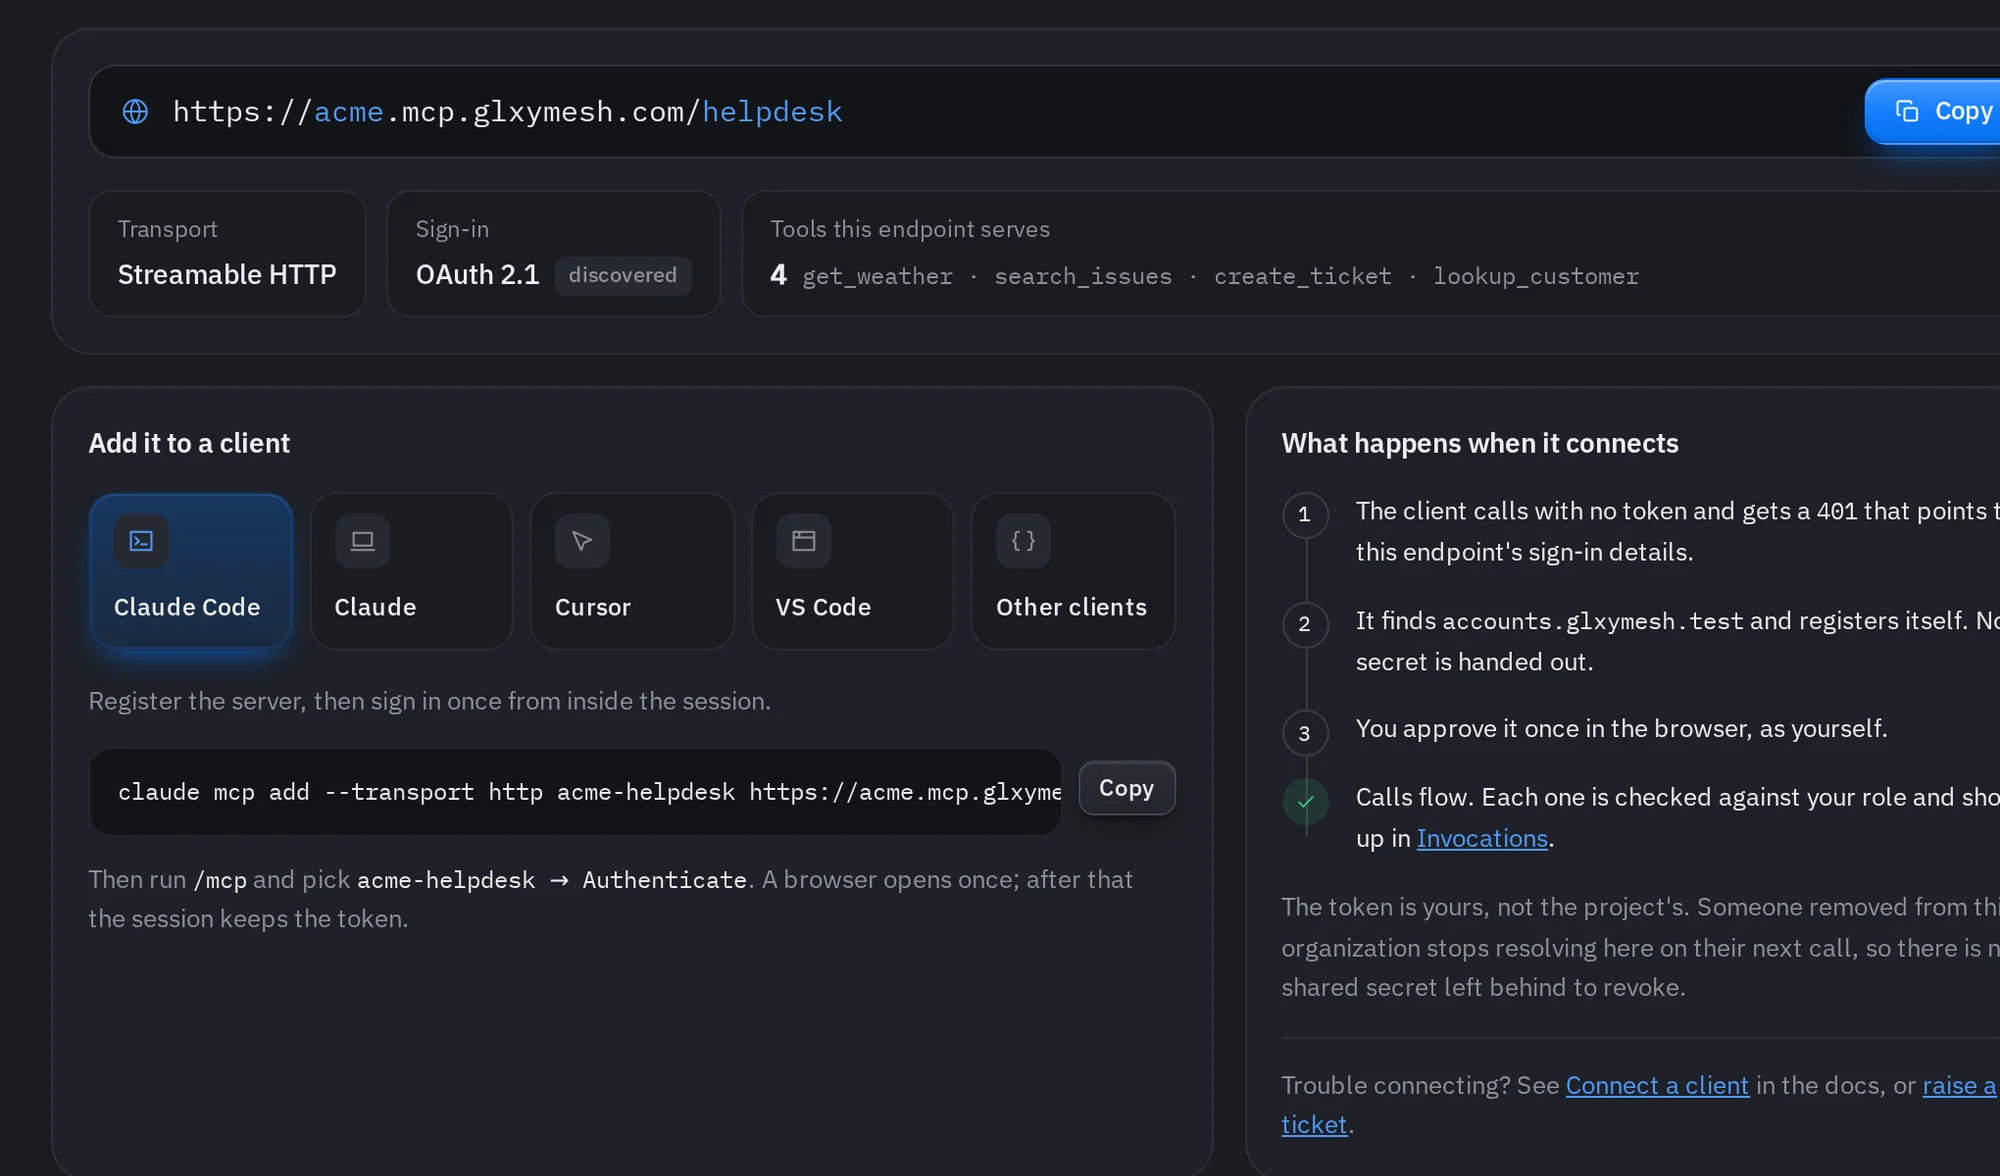Click the Streamable HTTP transport value

pyautogui.click(x=227, y=274)
